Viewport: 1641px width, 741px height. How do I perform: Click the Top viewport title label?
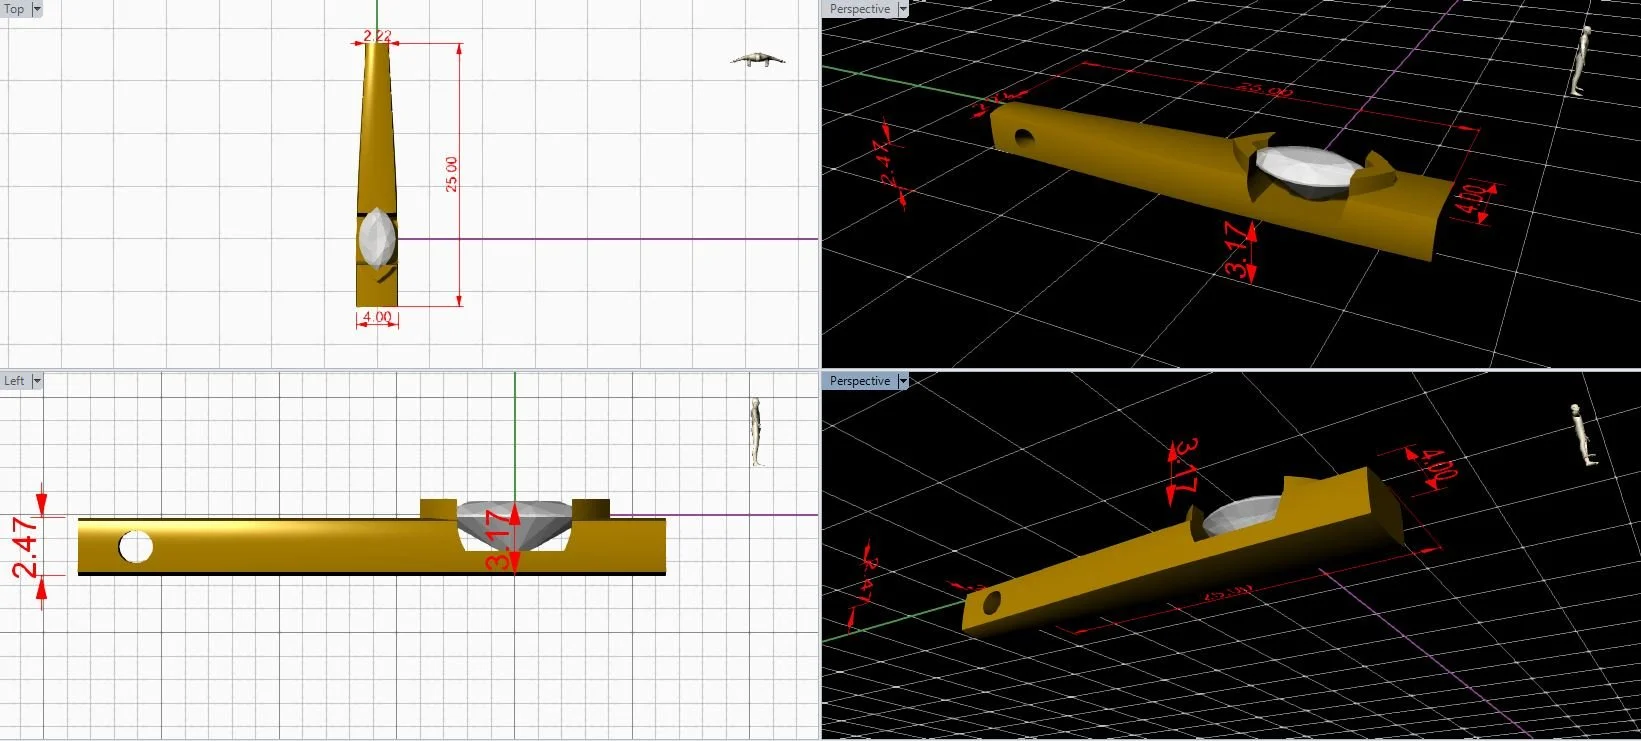coord(15,9)
